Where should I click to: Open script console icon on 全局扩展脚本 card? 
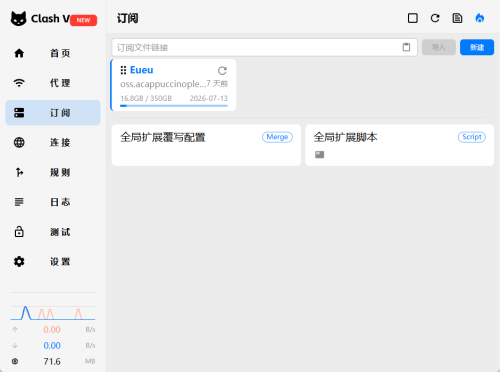[x=319, y=155]
